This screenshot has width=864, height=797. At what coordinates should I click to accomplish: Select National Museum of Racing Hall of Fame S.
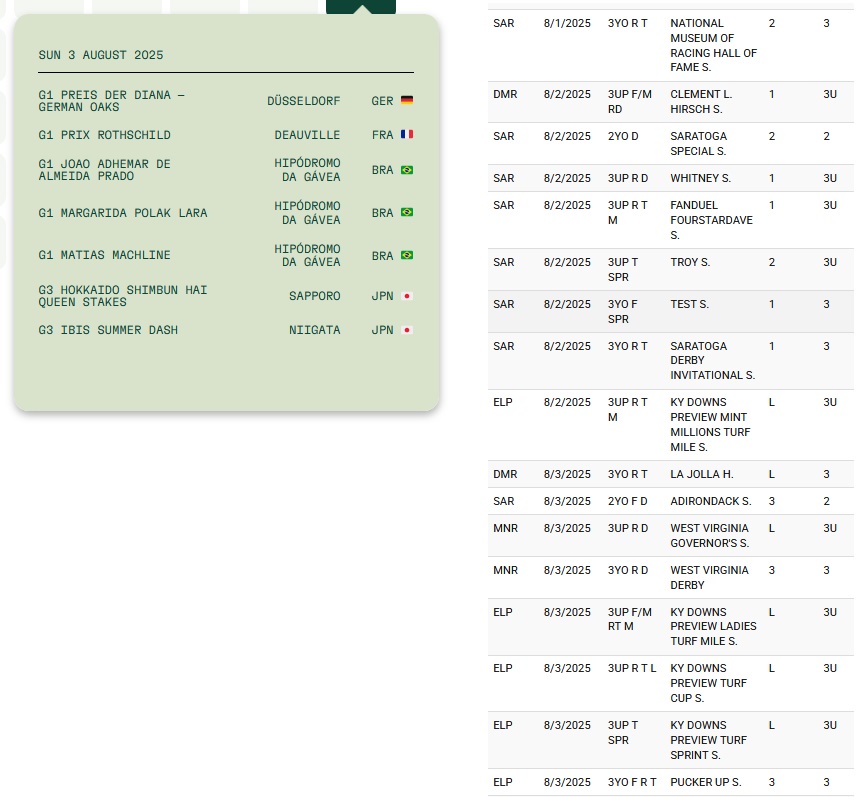(x=713, y=45)
